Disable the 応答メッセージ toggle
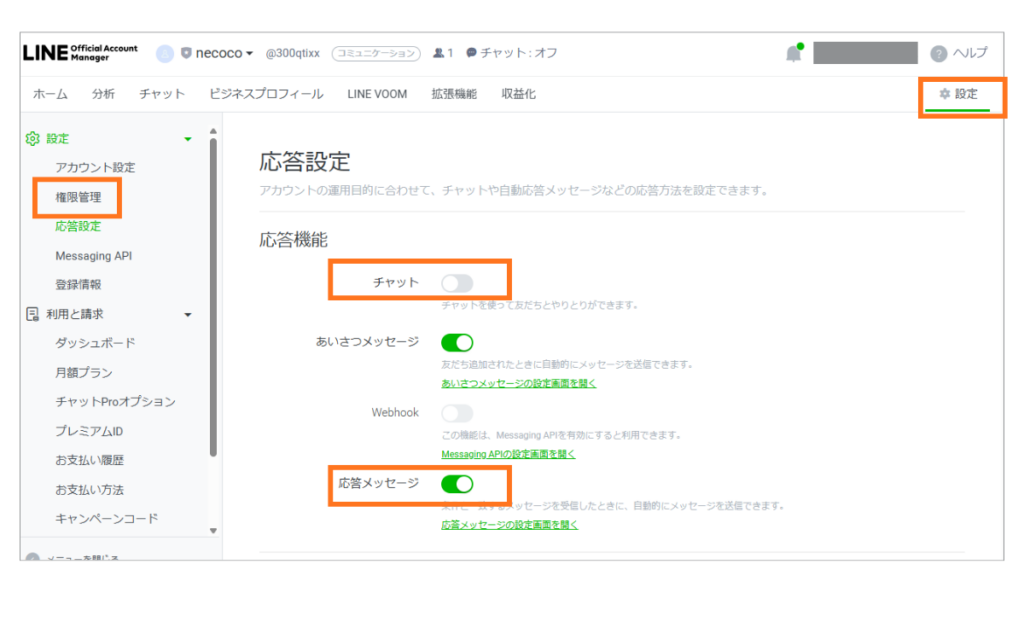Image resolution: width=1024 pixels, height=640 pixels. click(x=457, y=484)
